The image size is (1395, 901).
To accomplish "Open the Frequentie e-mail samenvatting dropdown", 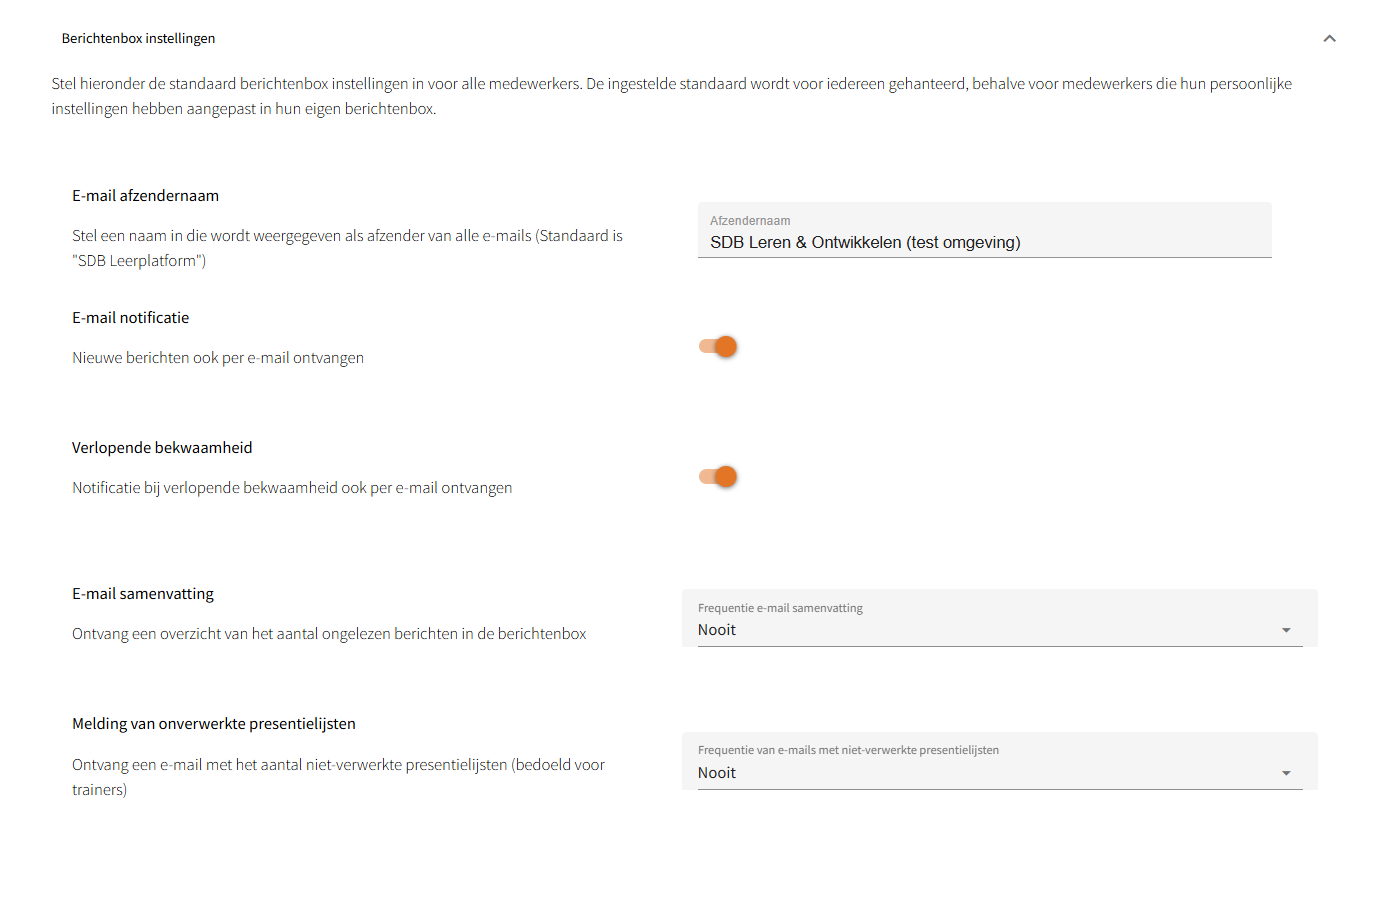I will click(x=990, y=630).
